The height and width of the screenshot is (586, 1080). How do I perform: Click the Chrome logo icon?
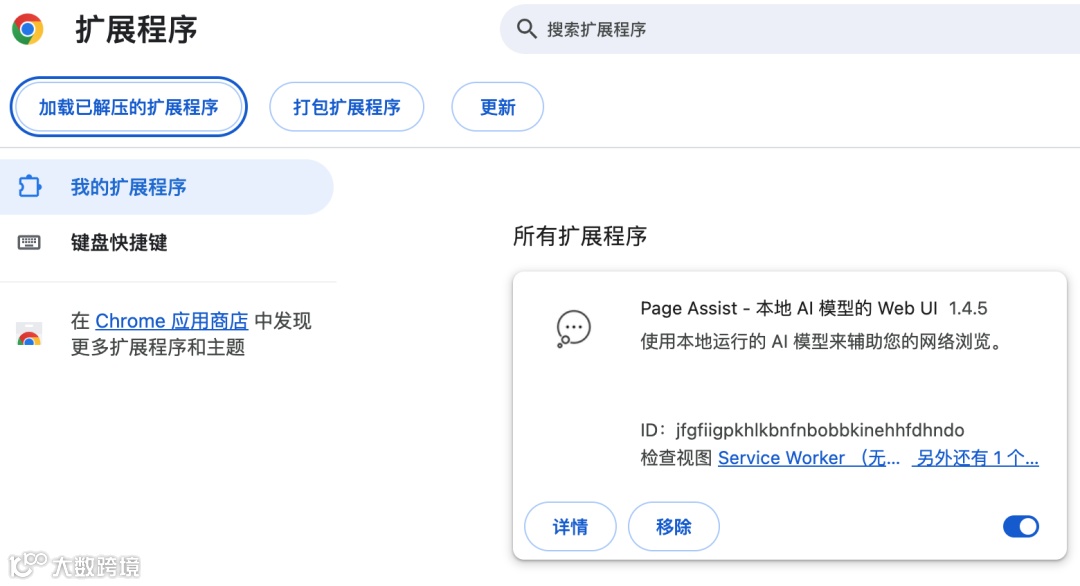[x=28, y=29]
